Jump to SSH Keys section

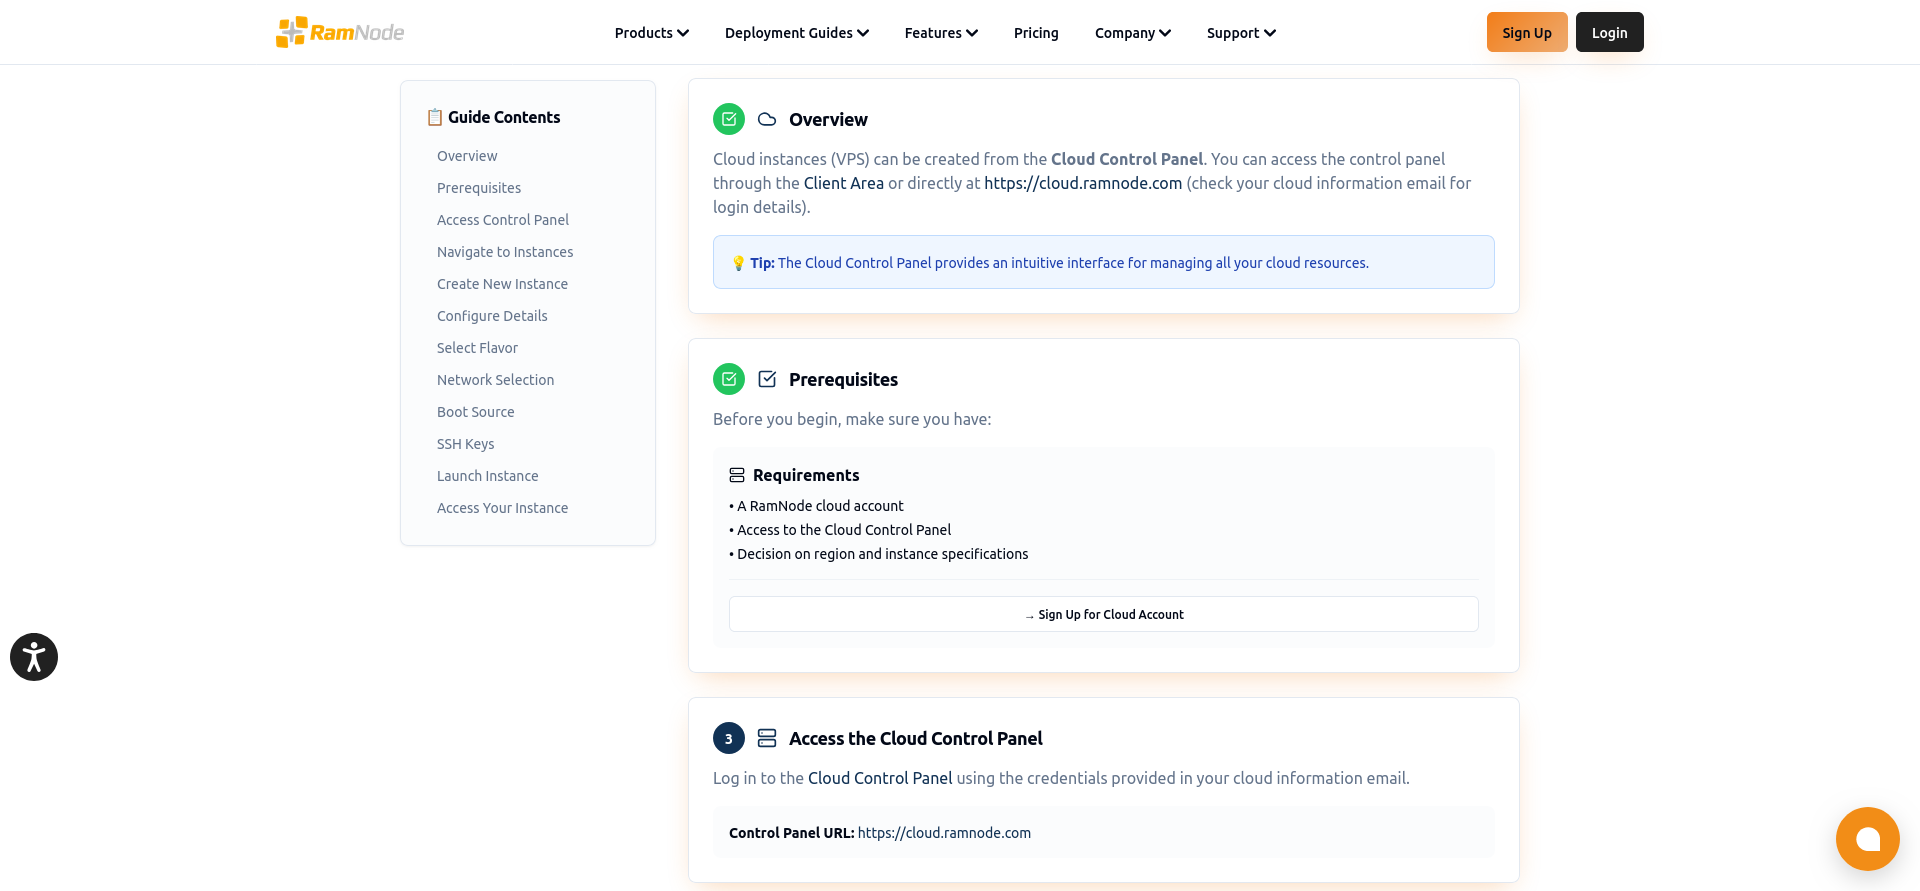(x=466, y=444)
